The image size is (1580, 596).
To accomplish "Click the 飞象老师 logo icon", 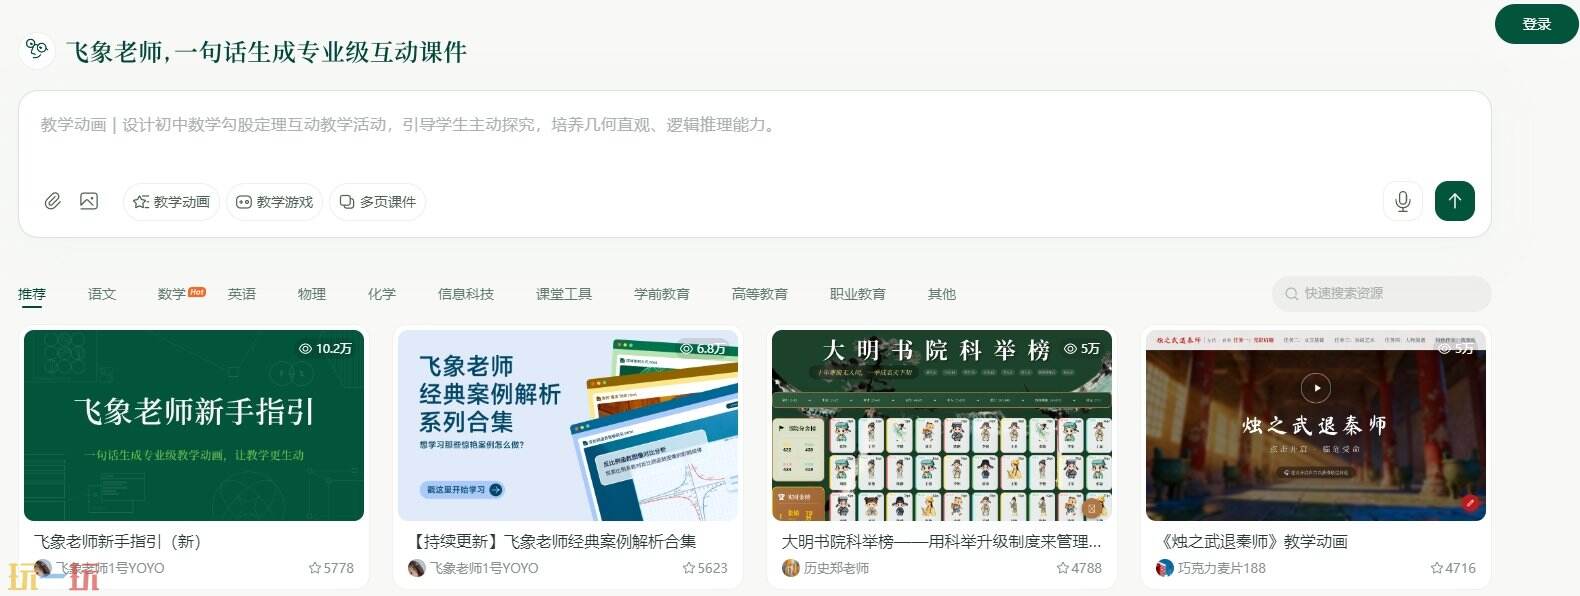I will point(37,49).
